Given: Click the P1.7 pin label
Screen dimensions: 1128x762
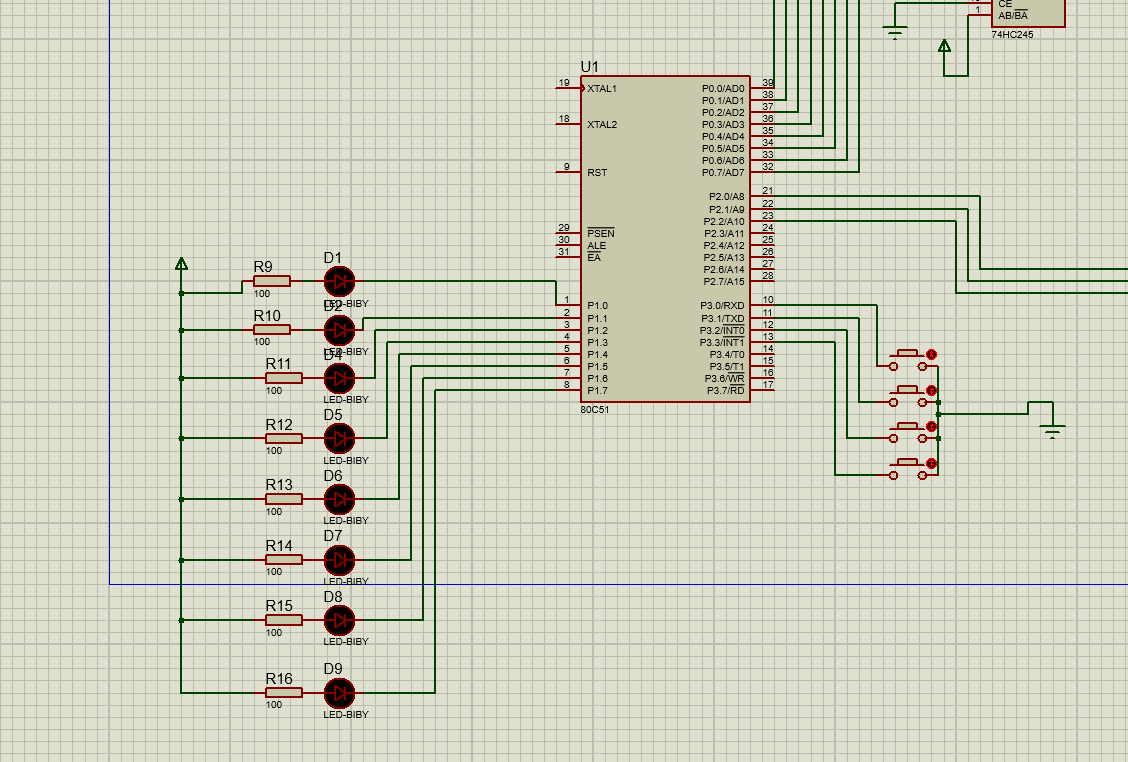Looking at the screenshot, I should [597, 391].
